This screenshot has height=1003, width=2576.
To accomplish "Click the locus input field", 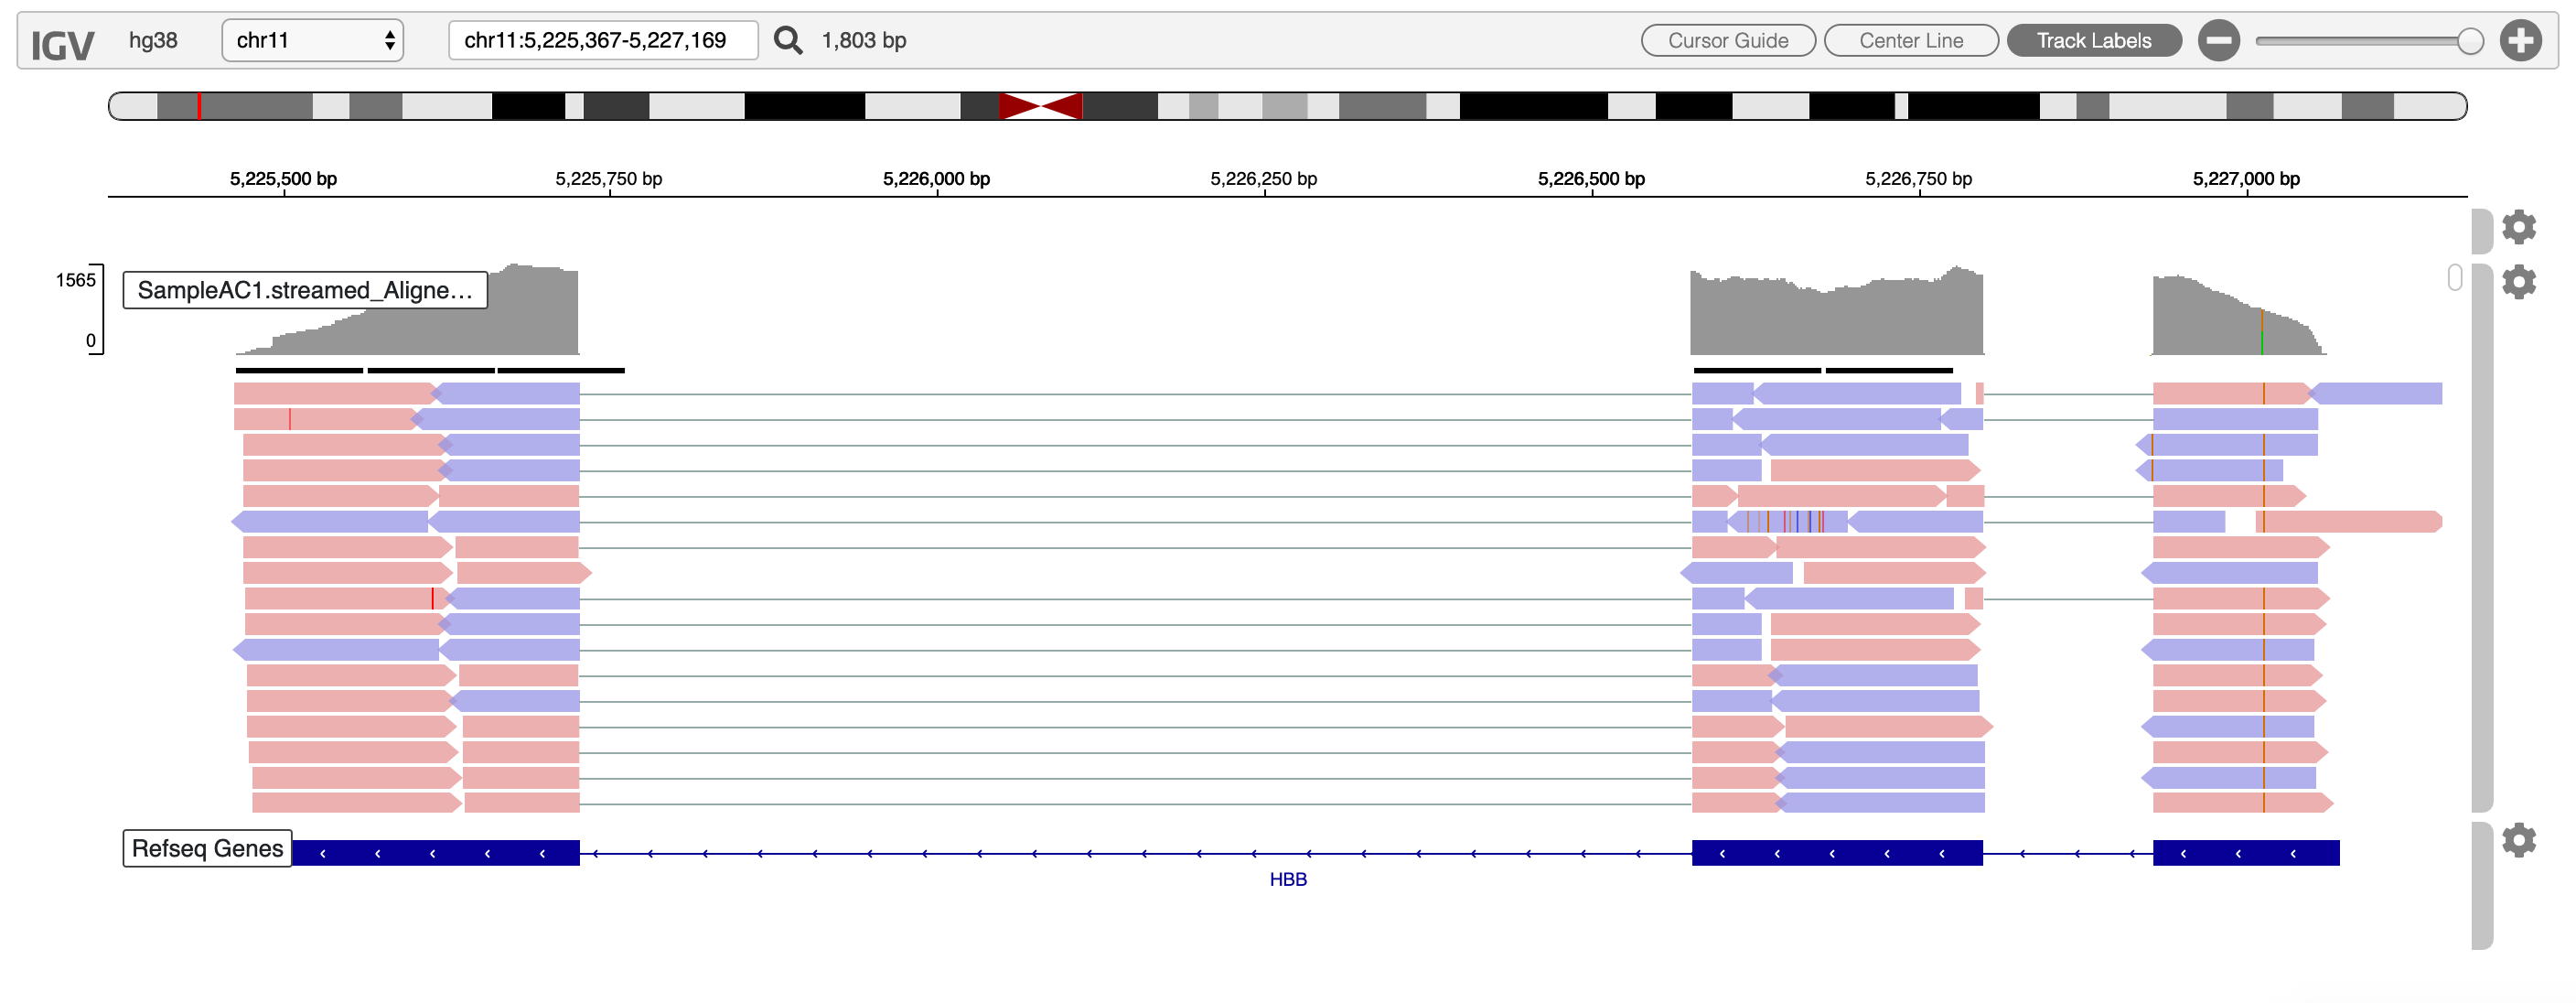I will [602, 41].
